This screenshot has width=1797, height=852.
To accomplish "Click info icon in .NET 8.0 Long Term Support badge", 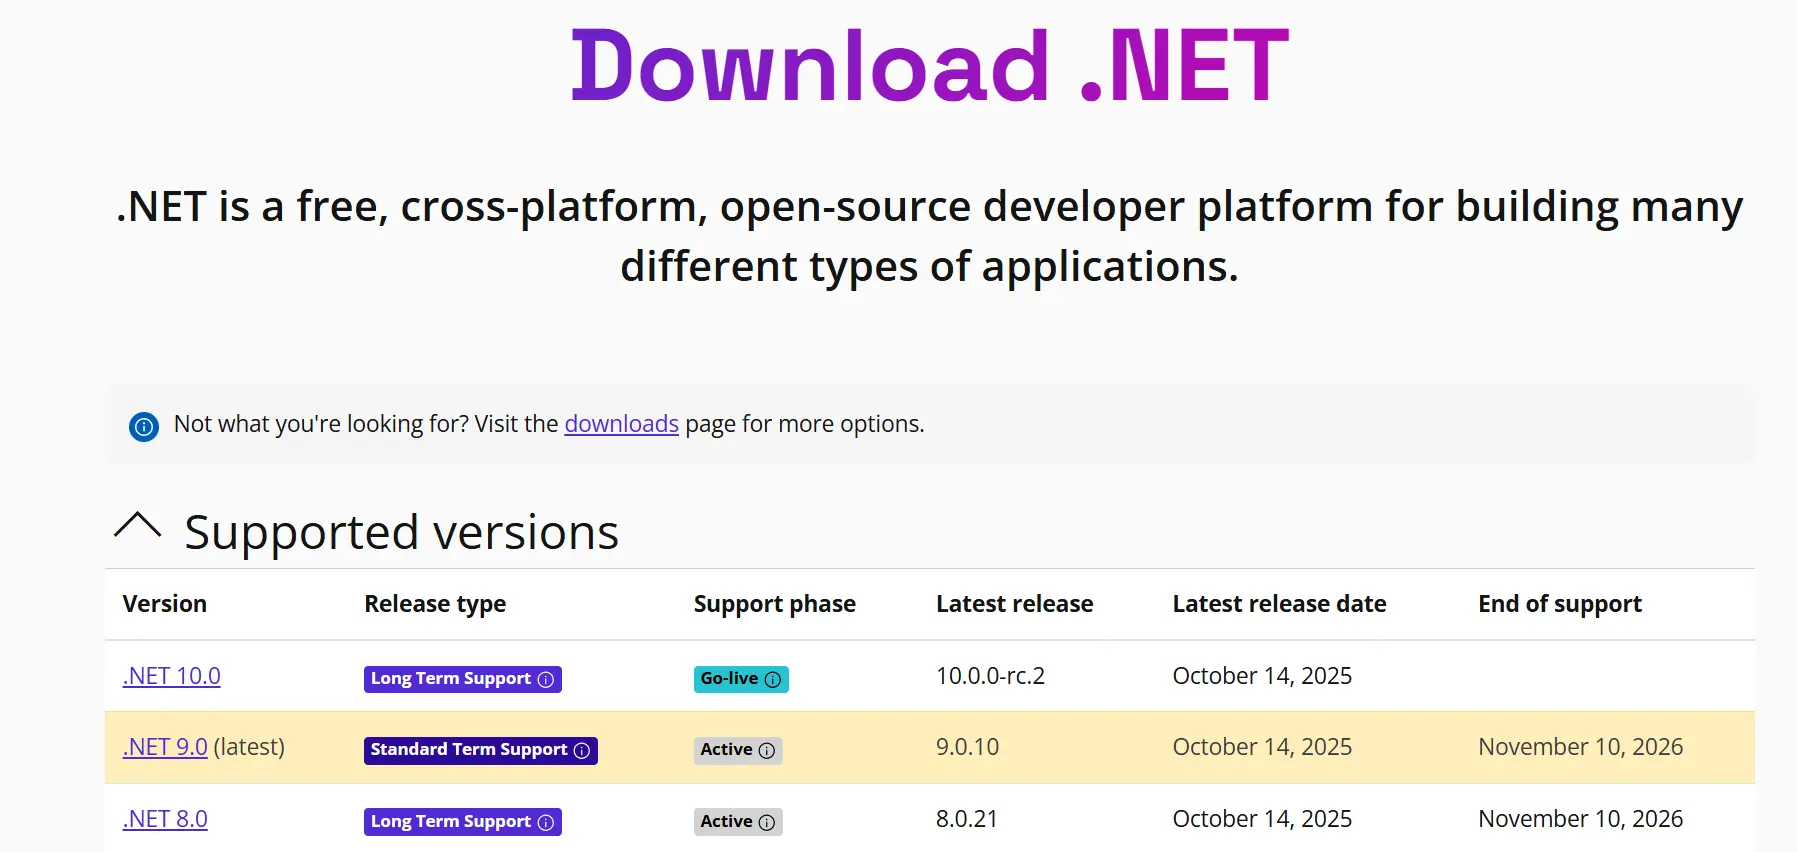I will click(x=546, y=823).
